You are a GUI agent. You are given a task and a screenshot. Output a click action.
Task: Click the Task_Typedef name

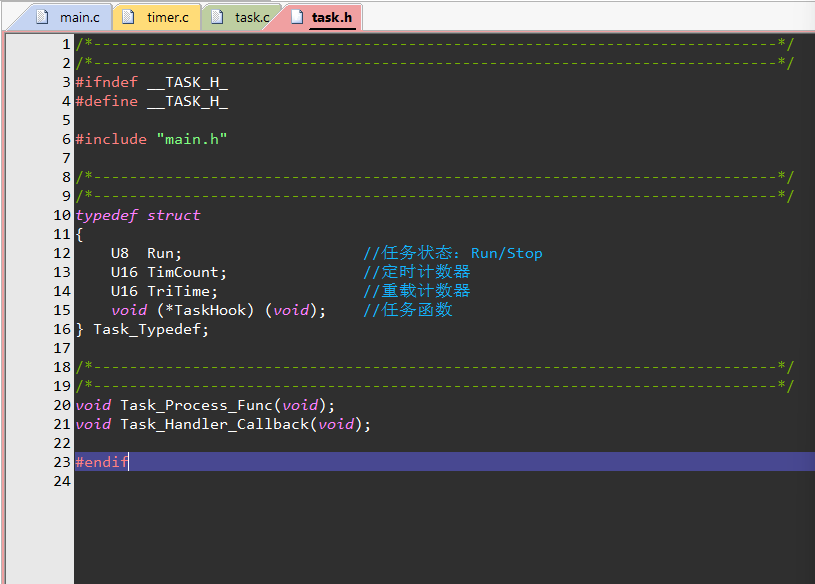[147, 329]
